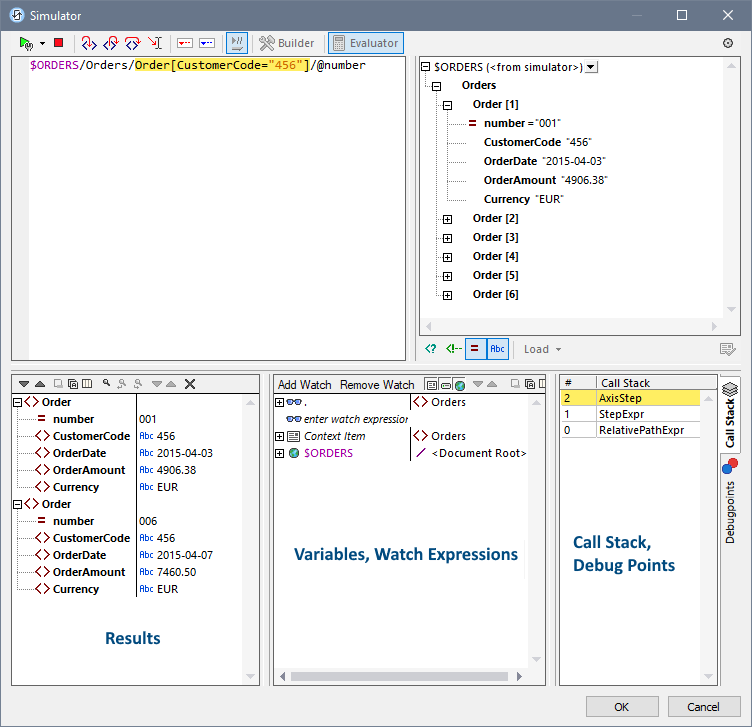Expand the Order [2] node
Image resolution: width=752 pixels, height=727 pixels.
tap(447, 219)
